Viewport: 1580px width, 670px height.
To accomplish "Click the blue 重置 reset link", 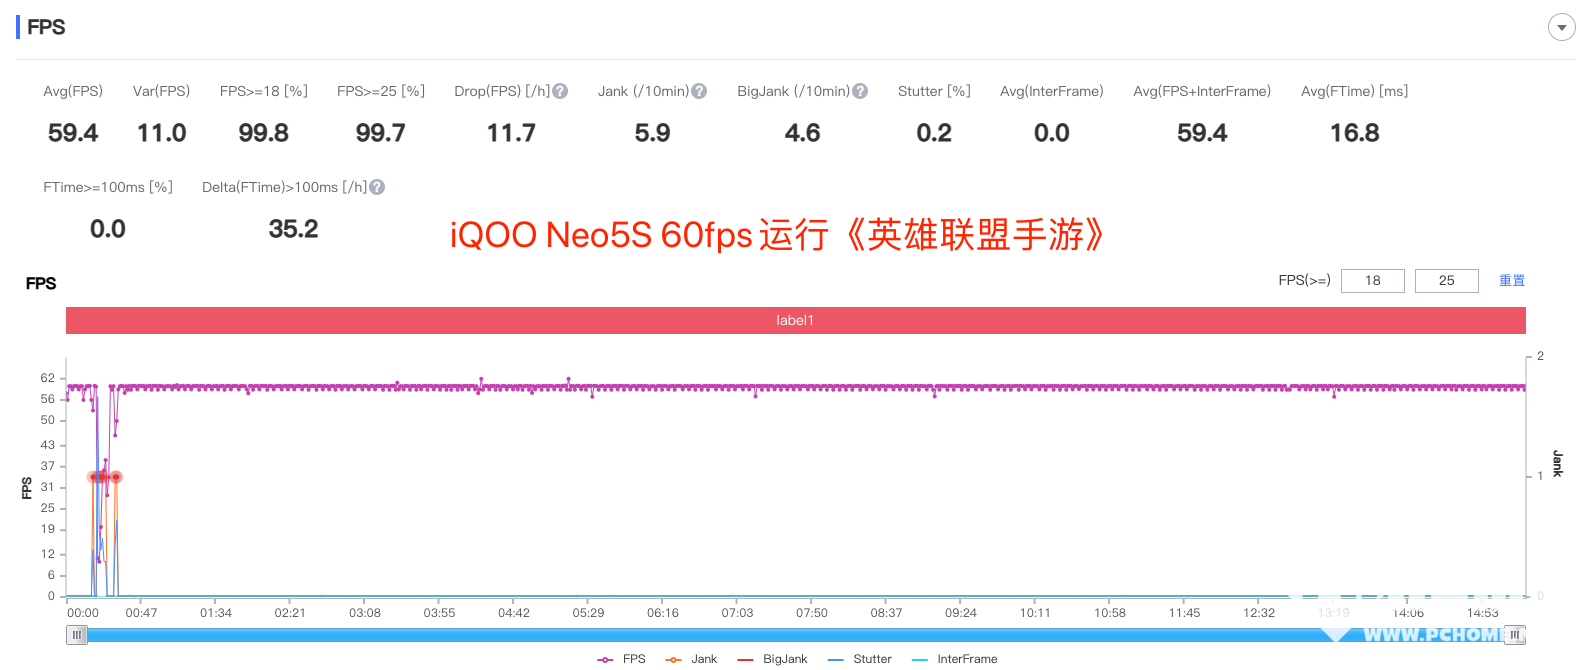I will (1512, 281).
